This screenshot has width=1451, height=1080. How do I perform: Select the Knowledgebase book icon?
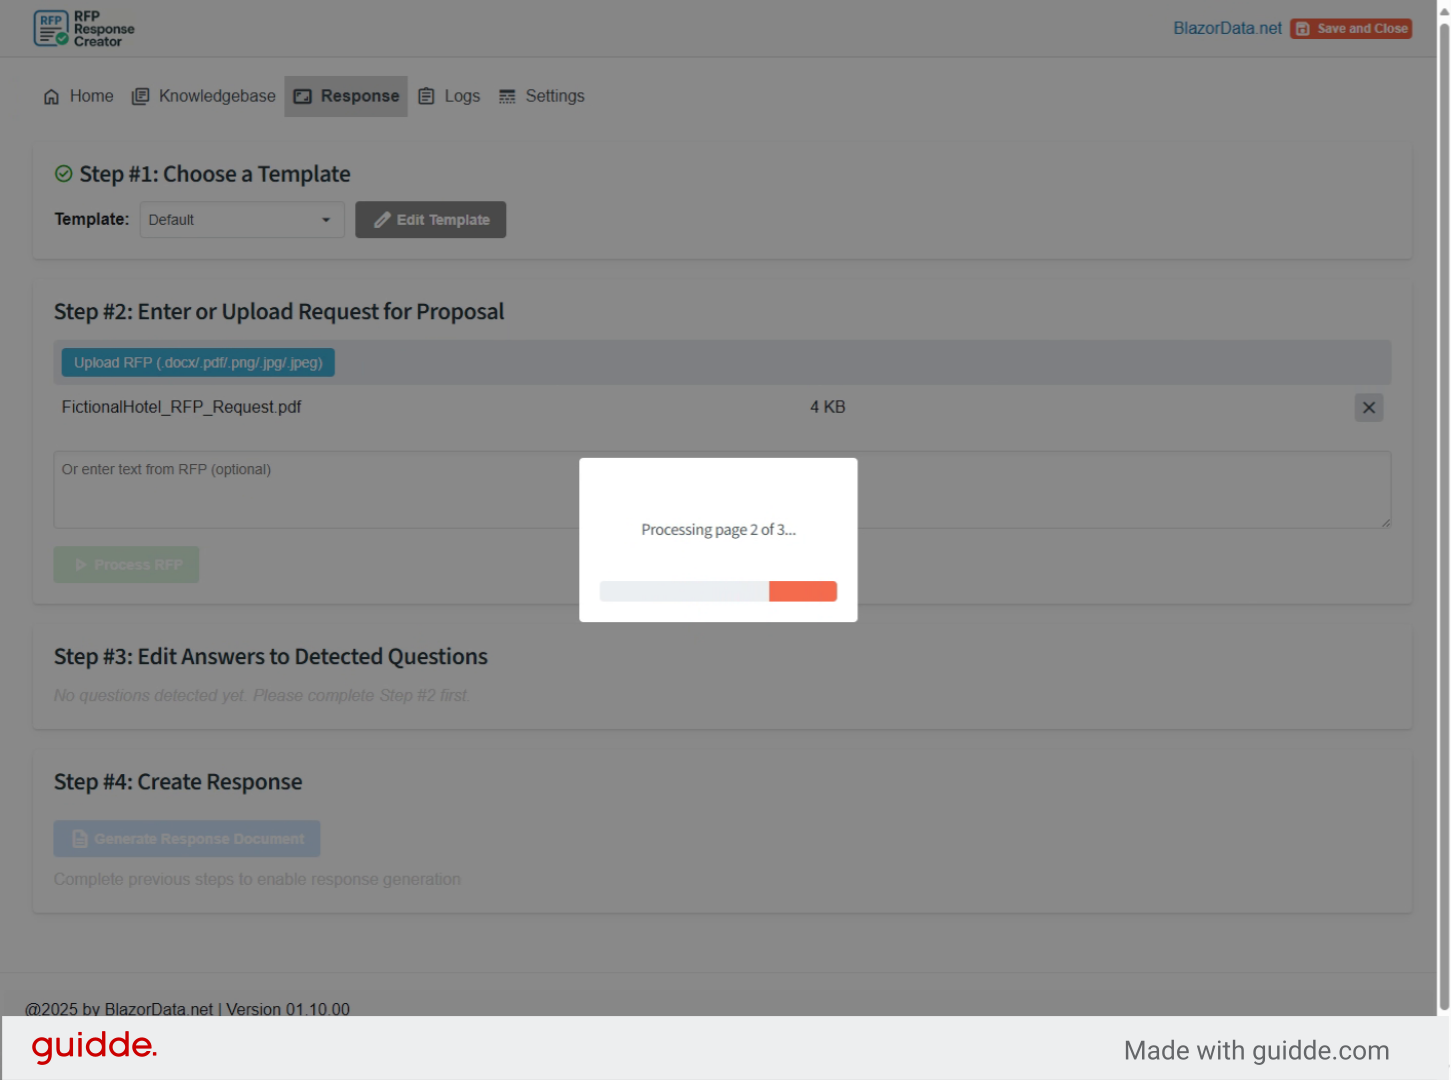[x=140, y=96]
